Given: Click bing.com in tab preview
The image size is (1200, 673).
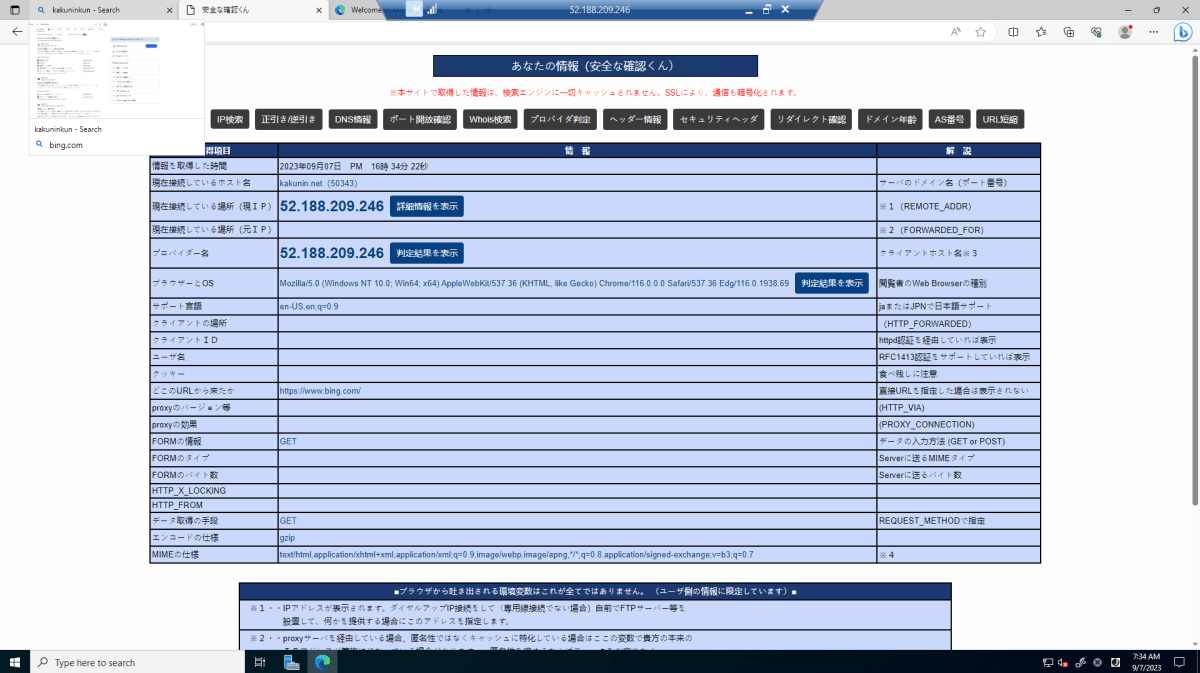Looking at the screenshot, I should coord(65,145).
